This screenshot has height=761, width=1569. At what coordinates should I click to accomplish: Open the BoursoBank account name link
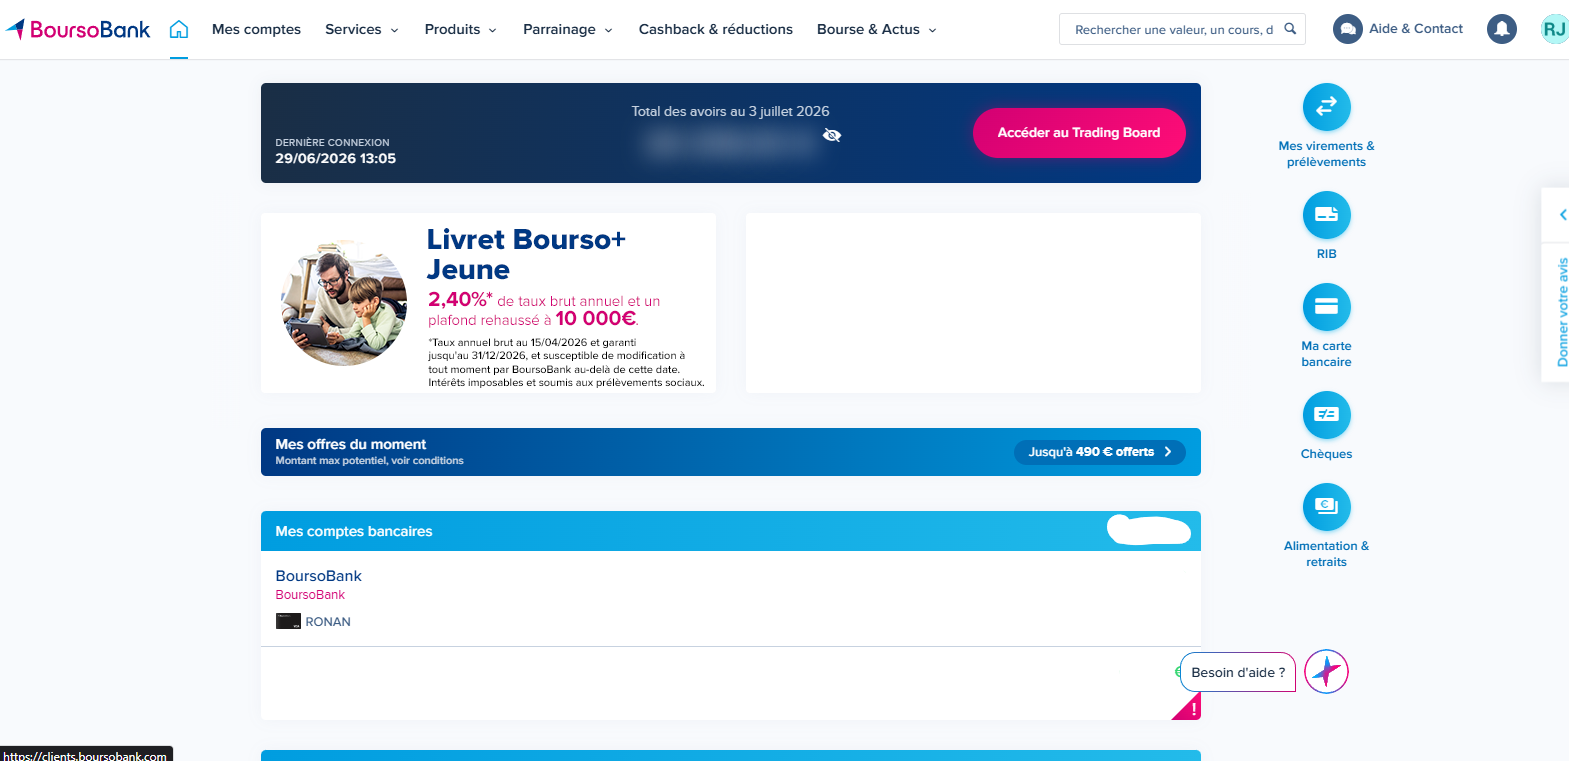point(318,576)
